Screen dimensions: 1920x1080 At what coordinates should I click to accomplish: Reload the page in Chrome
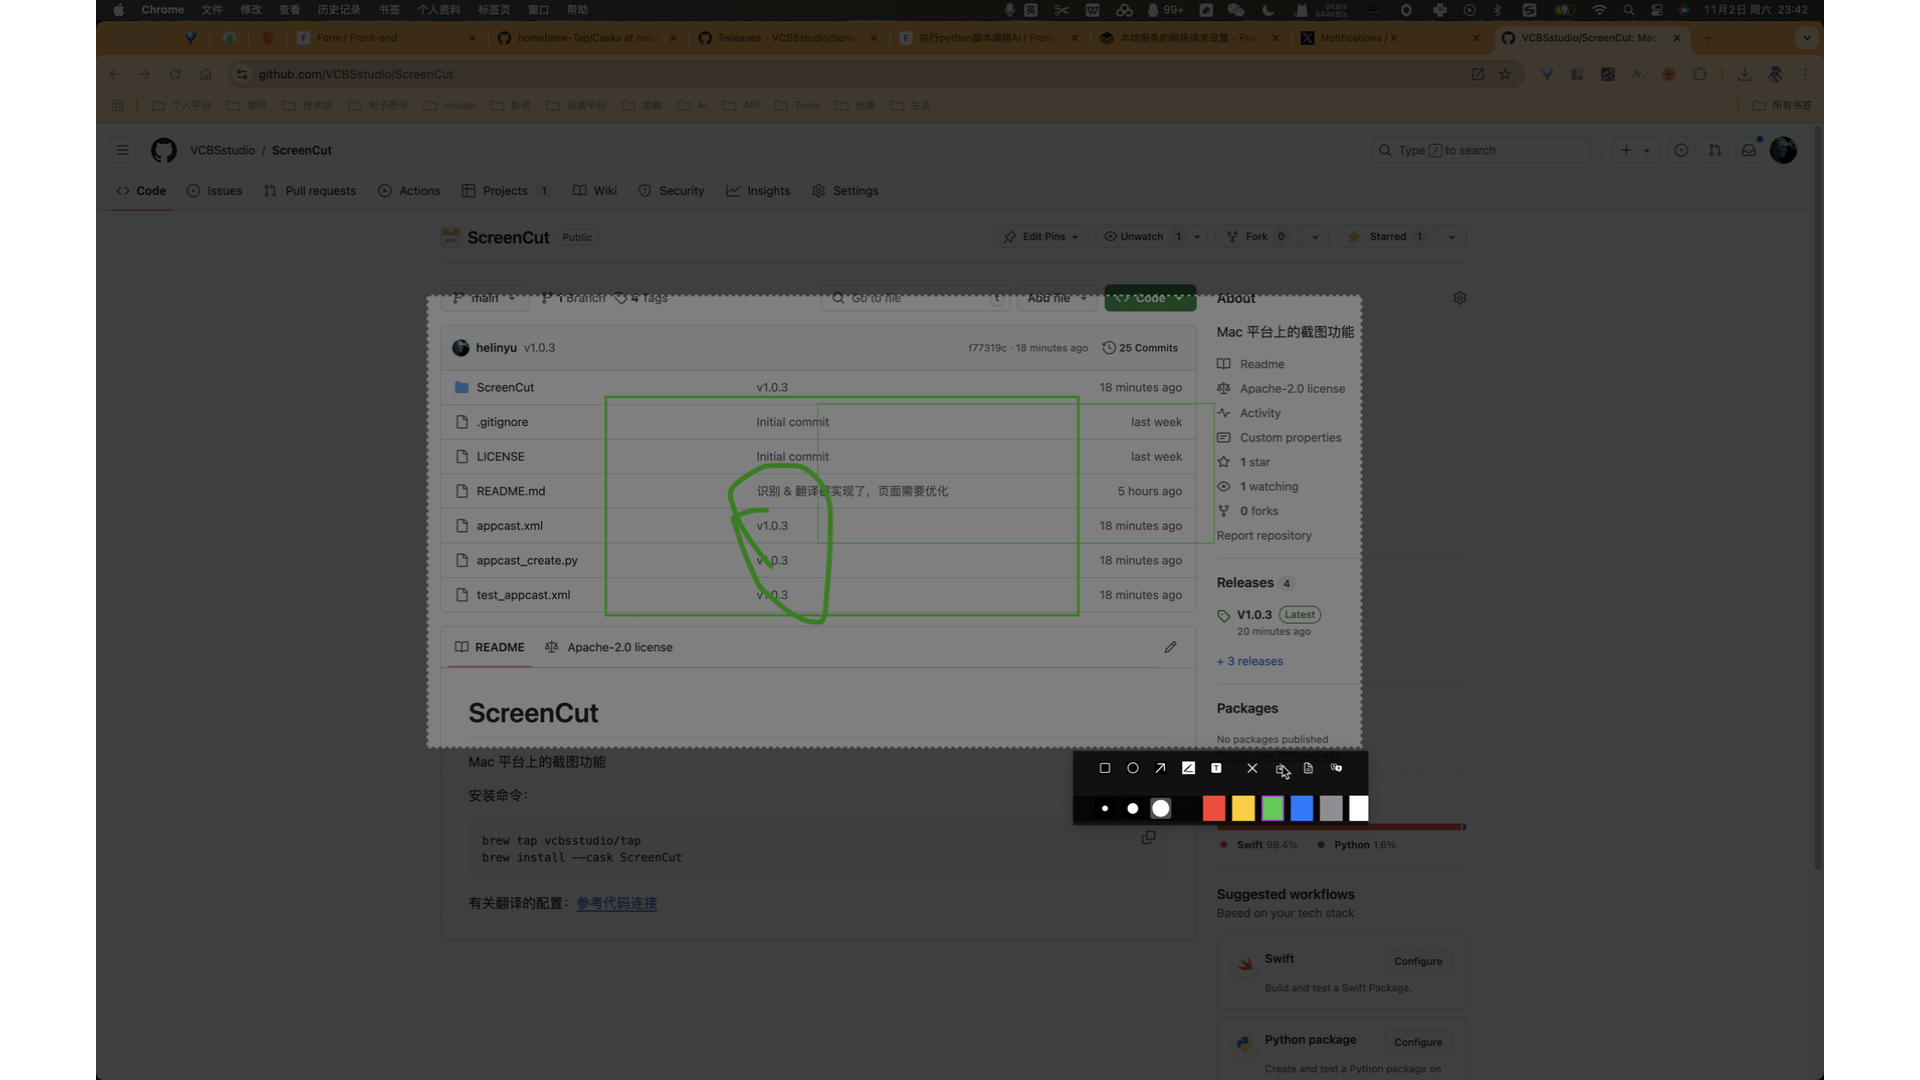pyautogui.click(x=175, y=74)
